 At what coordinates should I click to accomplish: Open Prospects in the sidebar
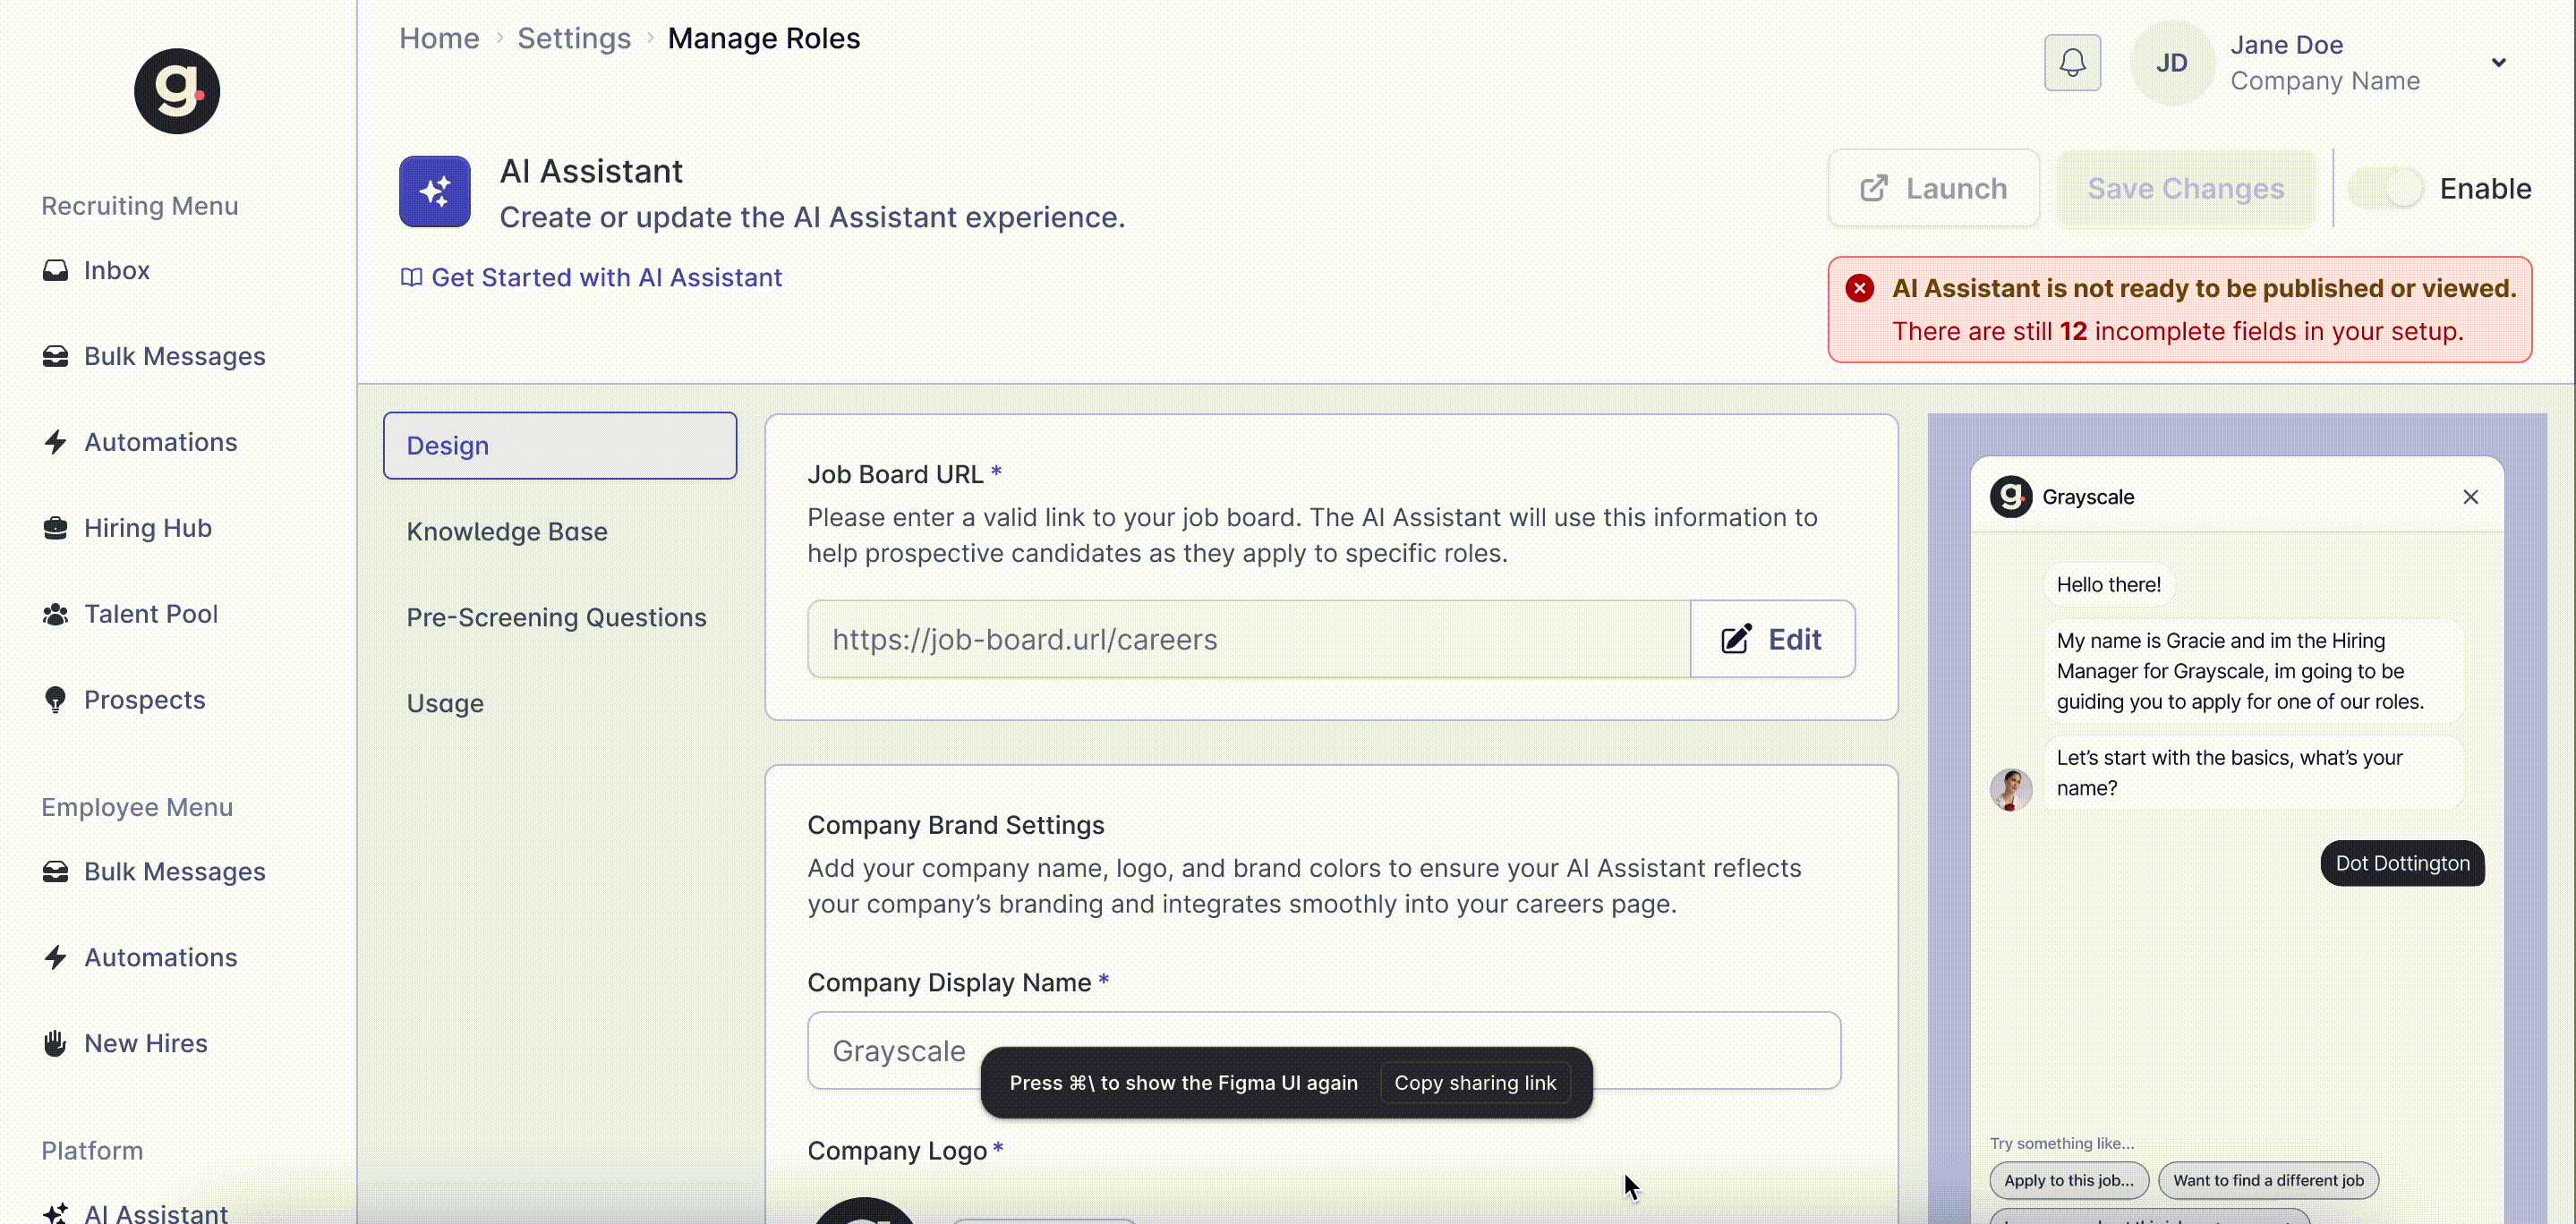144,700
